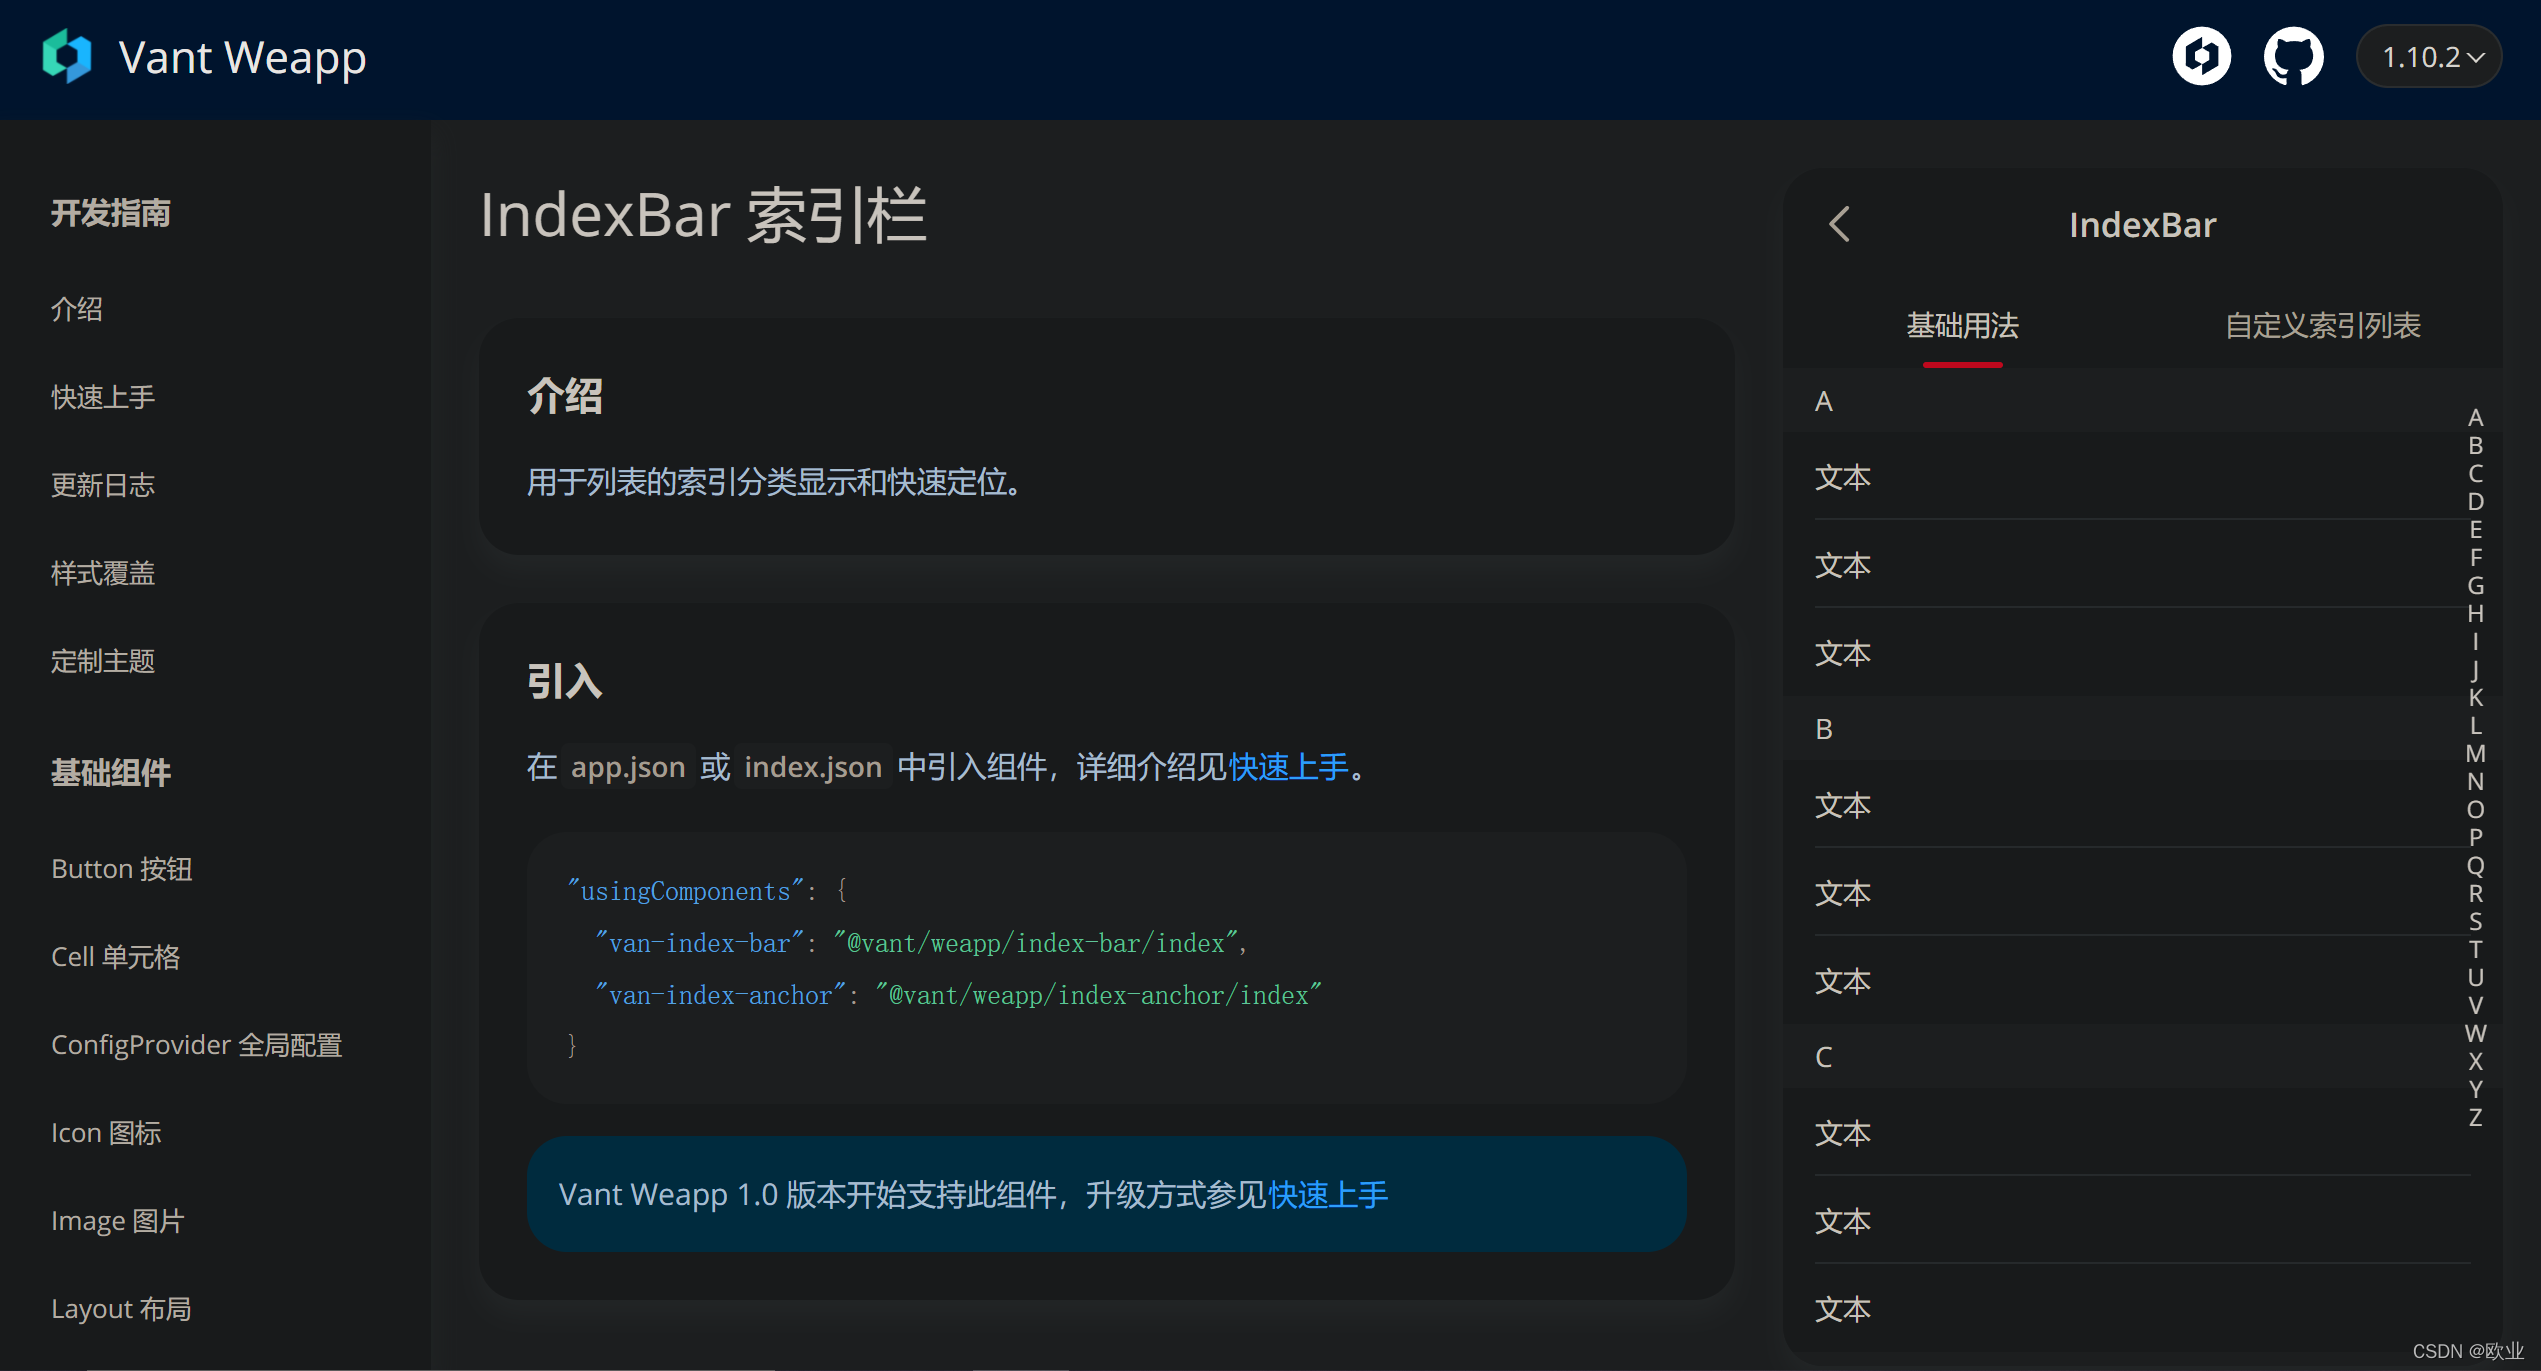2541x1371 pixels.
Task: Jump to index letter O
Action: pyautogui.click(x=2475, y=810)
